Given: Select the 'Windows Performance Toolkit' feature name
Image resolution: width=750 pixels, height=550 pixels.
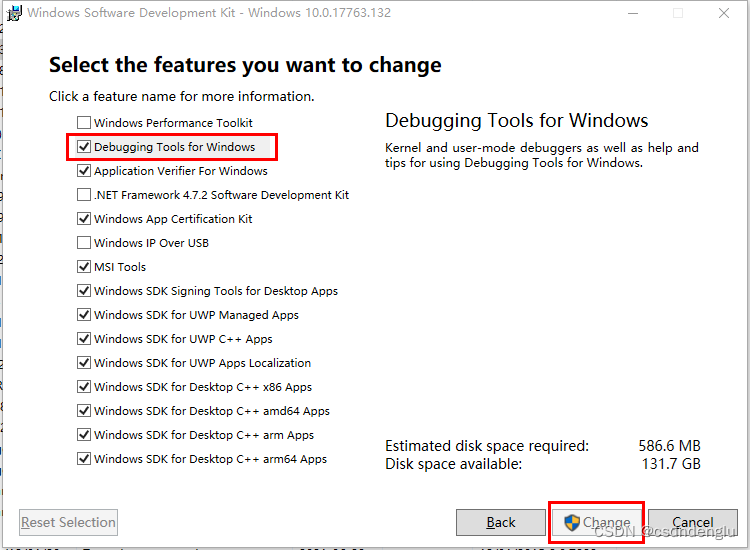Looking at the screenshot, I should point(173,123).
